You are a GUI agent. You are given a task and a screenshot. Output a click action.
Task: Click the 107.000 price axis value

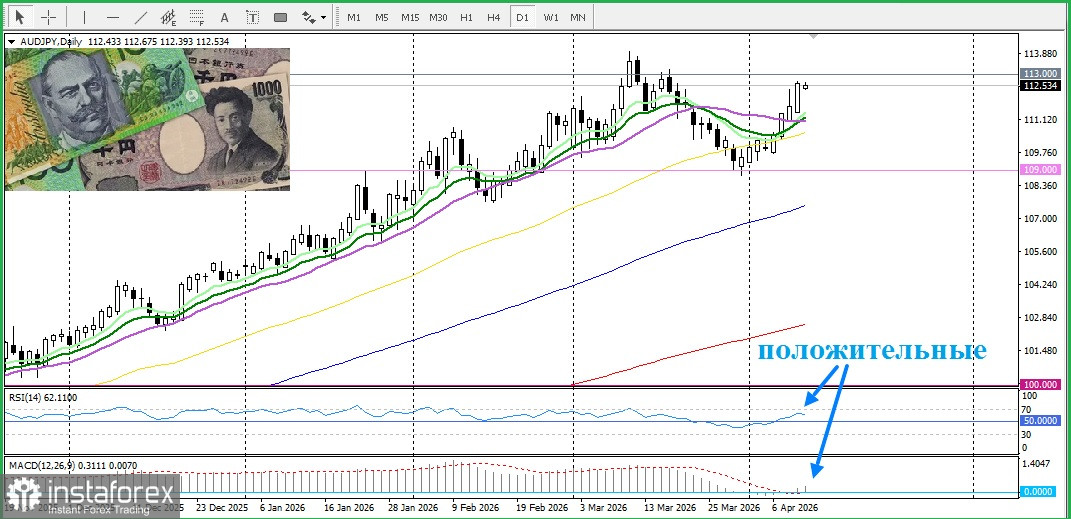(x=1038, y=219)
